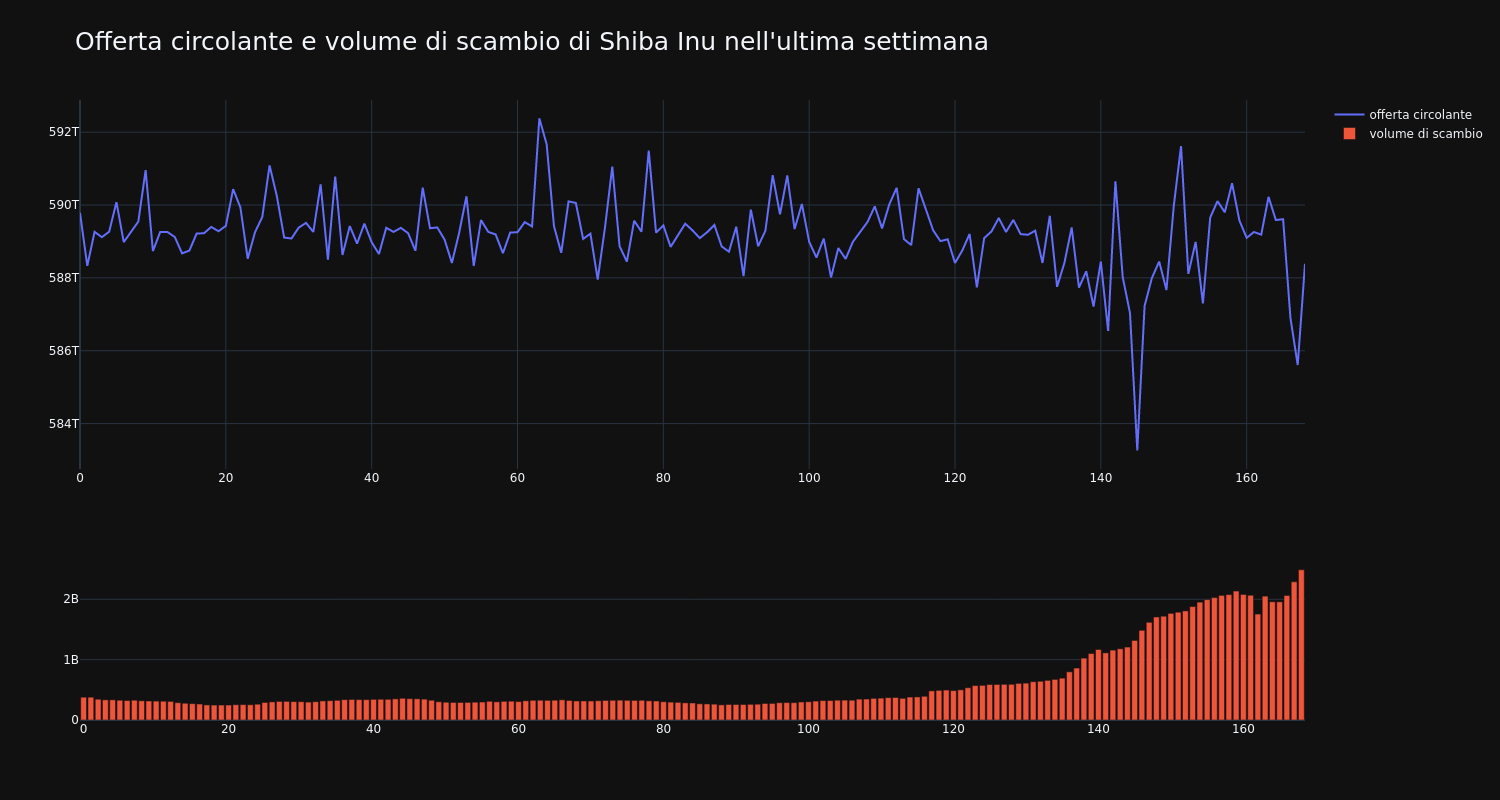Click the blue line swatch in the legend

(x=1349, y=115)
